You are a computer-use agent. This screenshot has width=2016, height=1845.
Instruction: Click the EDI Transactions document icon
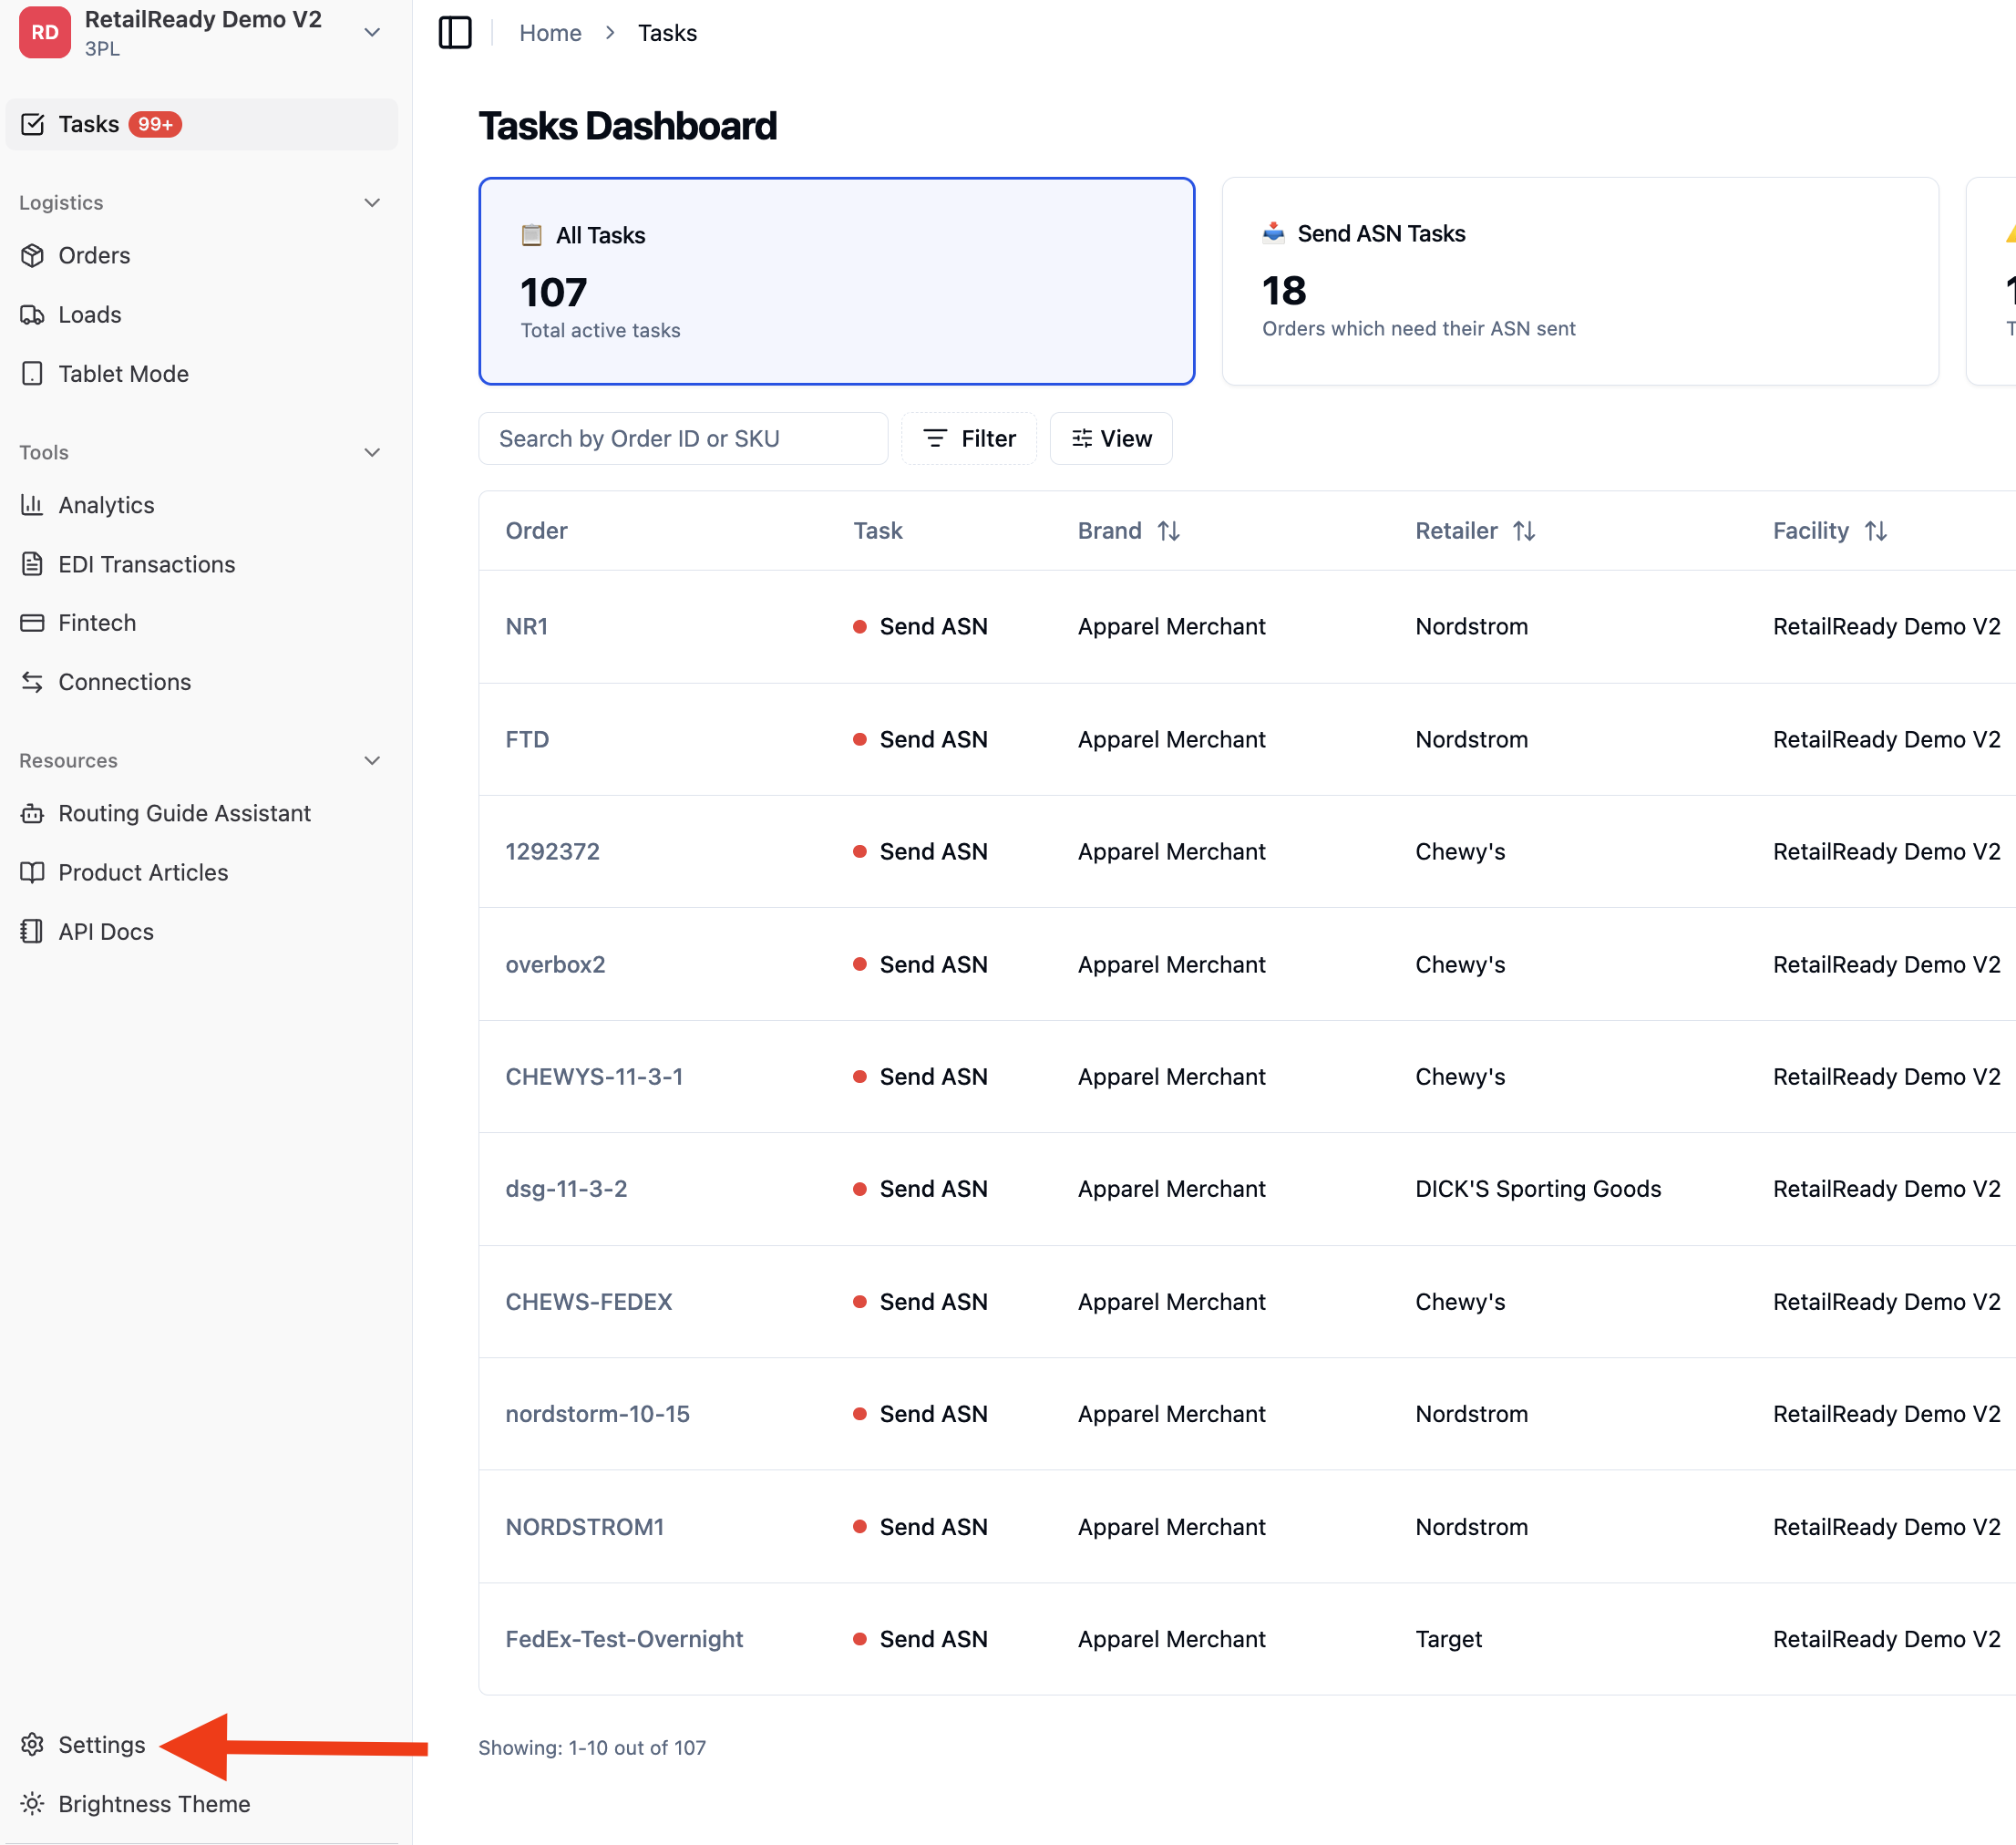(x=32, y=563)
